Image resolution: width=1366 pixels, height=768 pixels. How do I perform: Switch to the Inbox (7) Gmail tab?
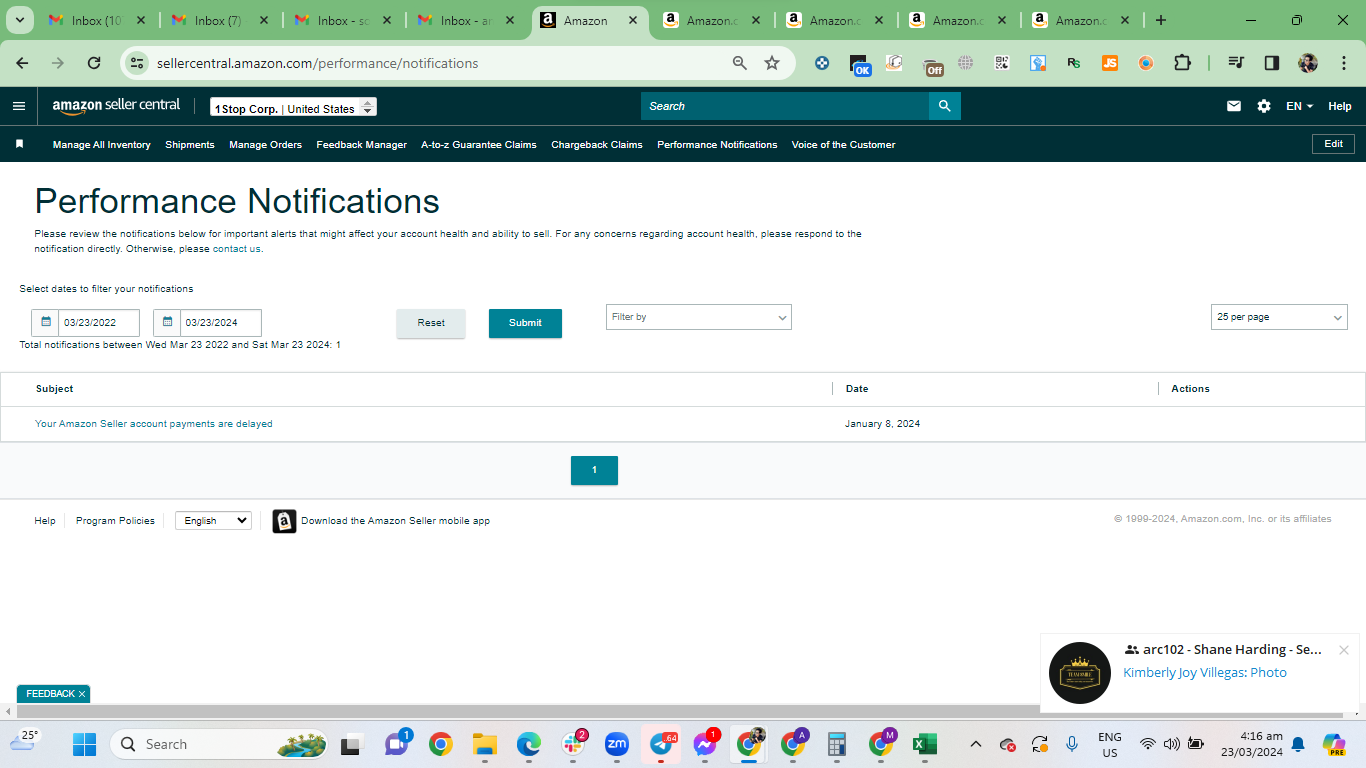218,20
